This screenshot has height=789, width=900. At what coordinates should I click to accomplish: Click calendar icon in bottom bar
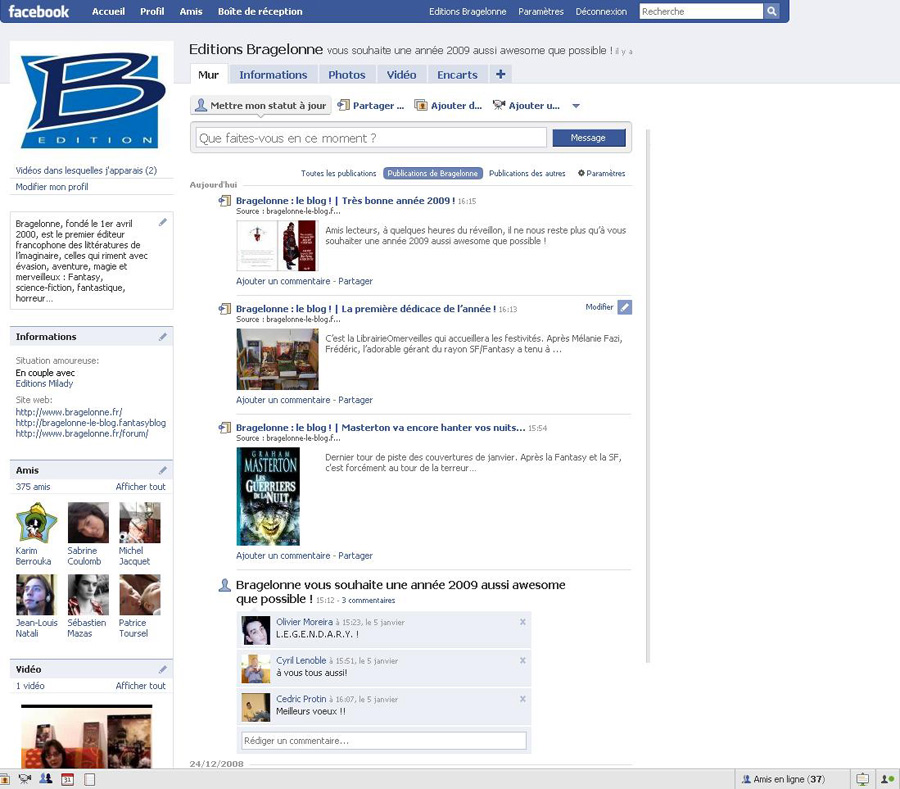pos(68,779)
